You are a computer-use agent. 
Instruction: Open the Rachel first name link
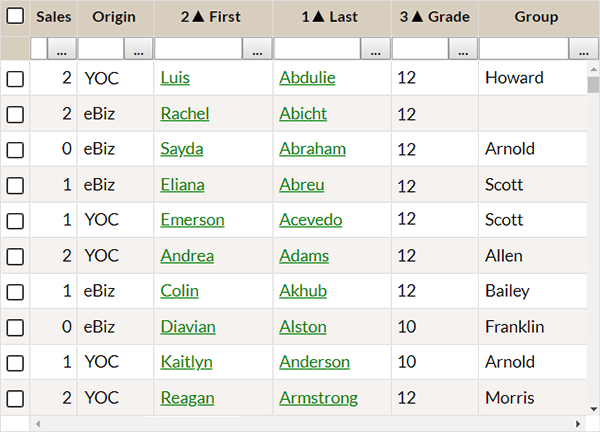pyautogui.click(x=184, y=114)
